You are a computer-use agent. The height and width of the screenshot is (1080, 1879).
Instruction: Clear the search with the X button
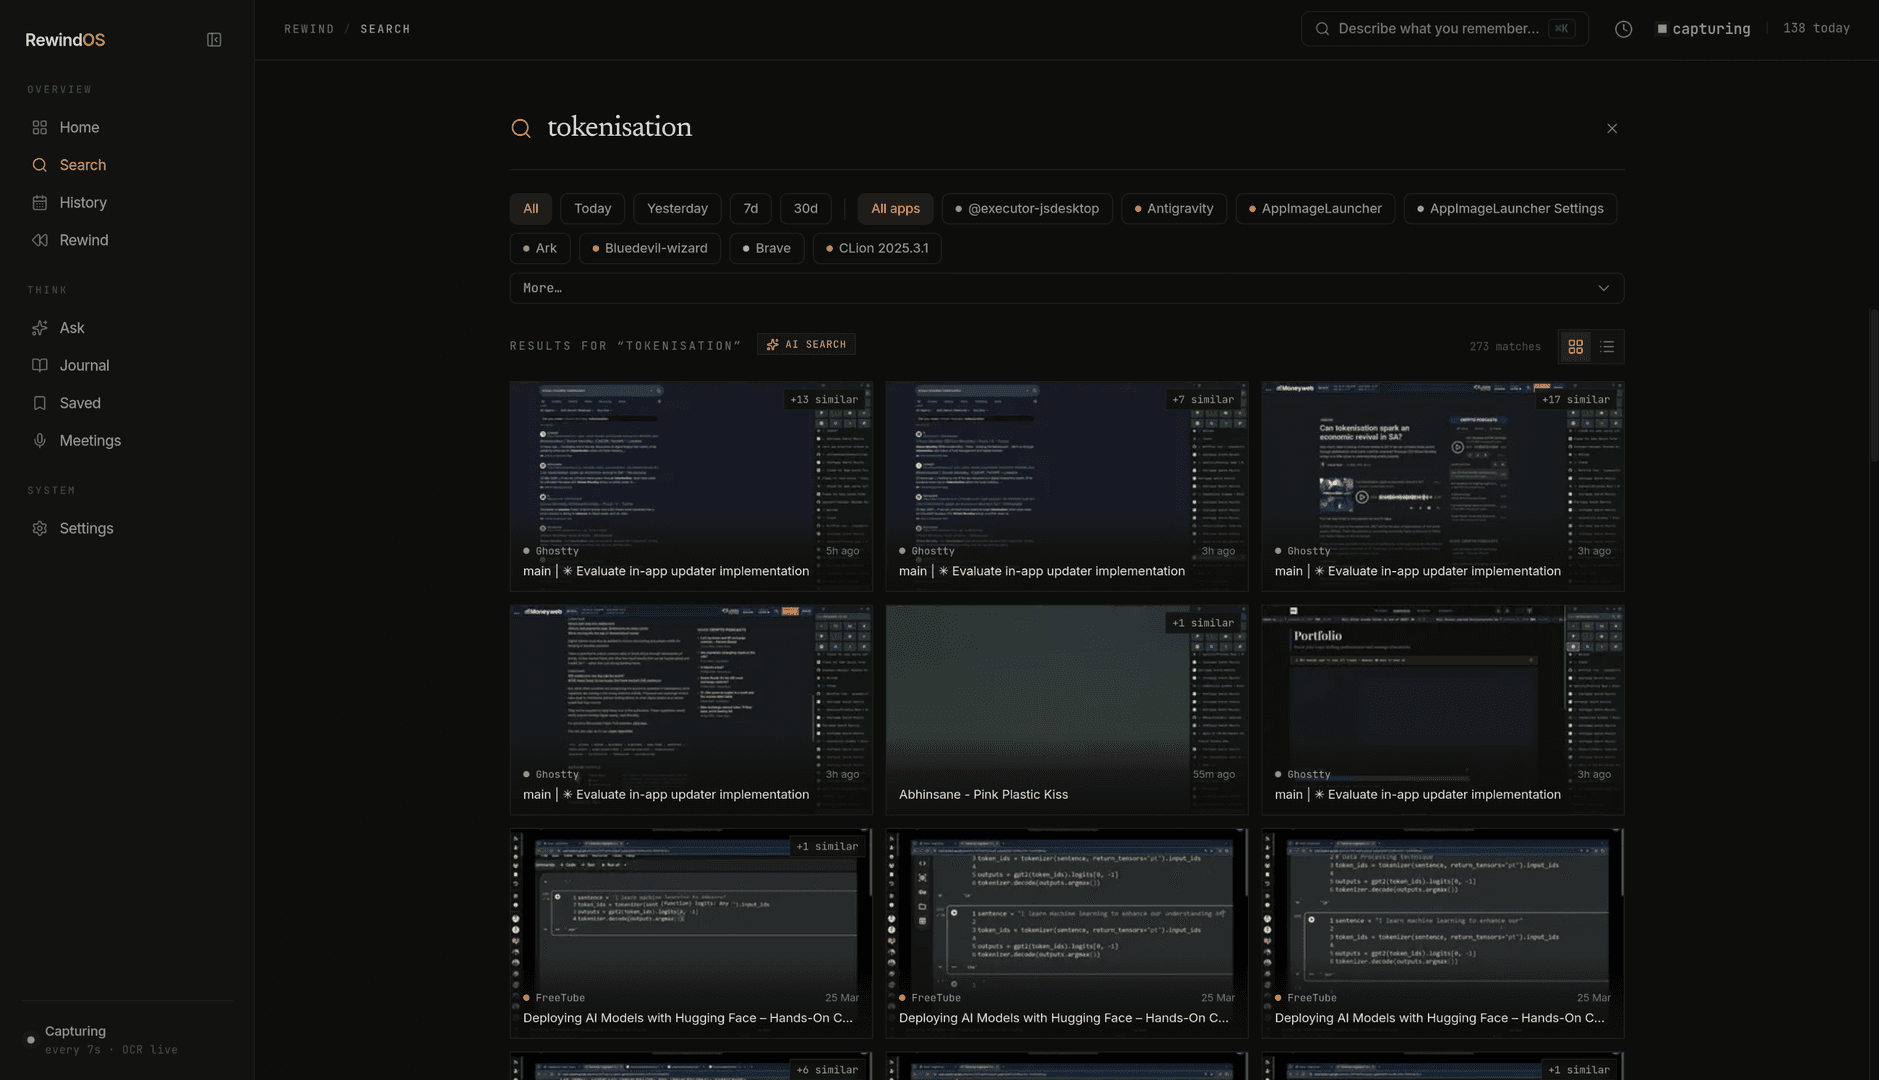[x=1611, y=128]
